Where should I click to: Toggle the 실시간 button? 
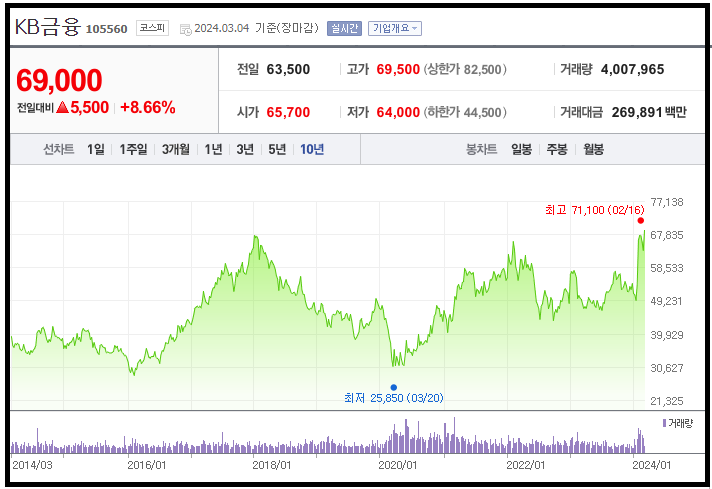[344, 28]
